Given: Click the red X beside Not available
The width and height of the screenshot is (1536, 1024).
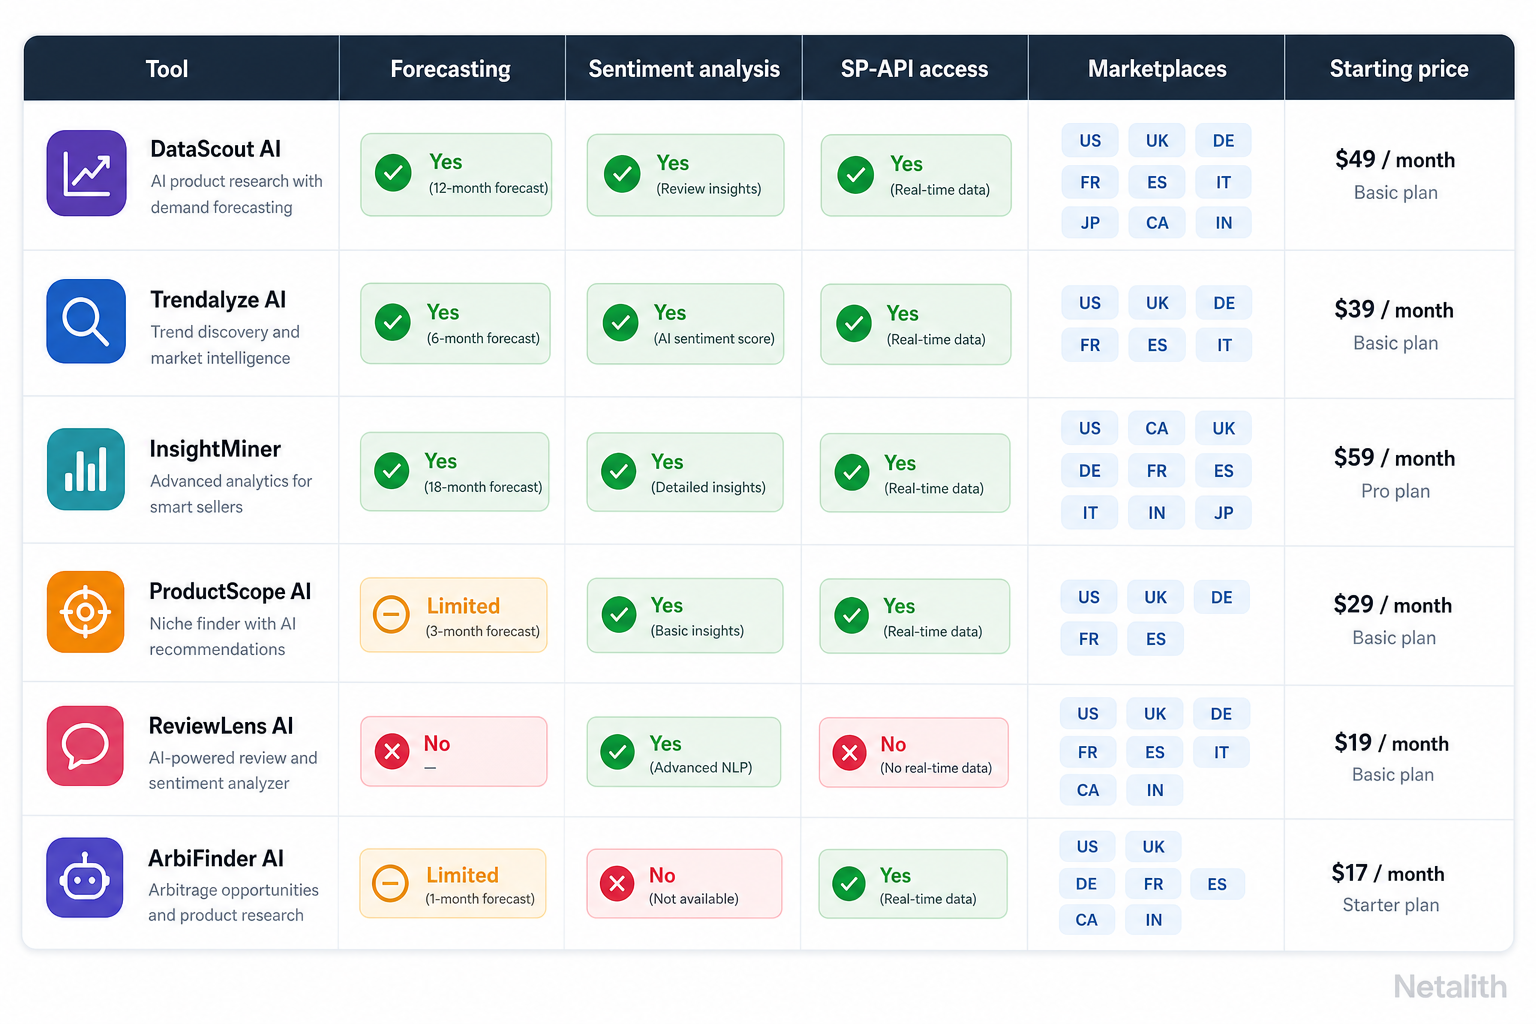Looking at the screenshot, I should point(617,883).
